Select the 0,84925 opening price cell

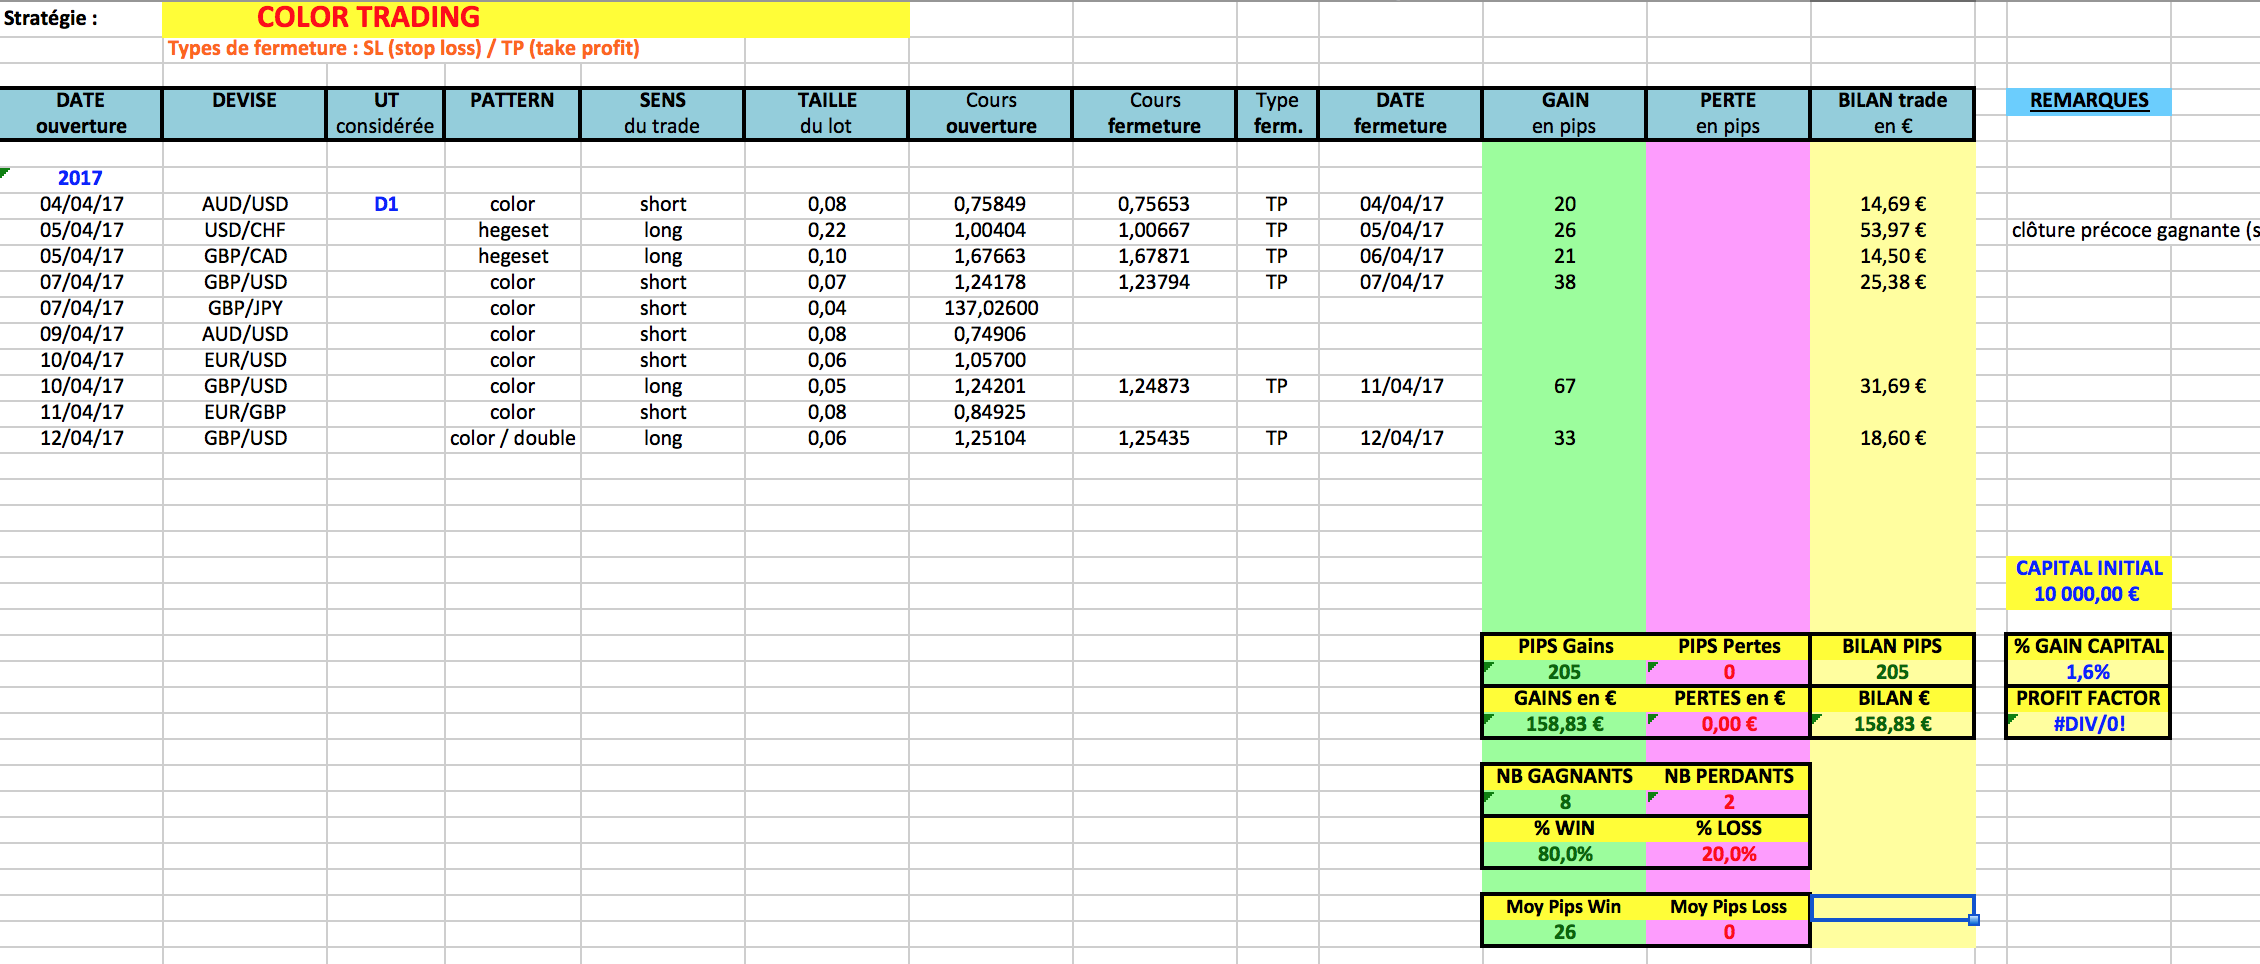(991, 412)
